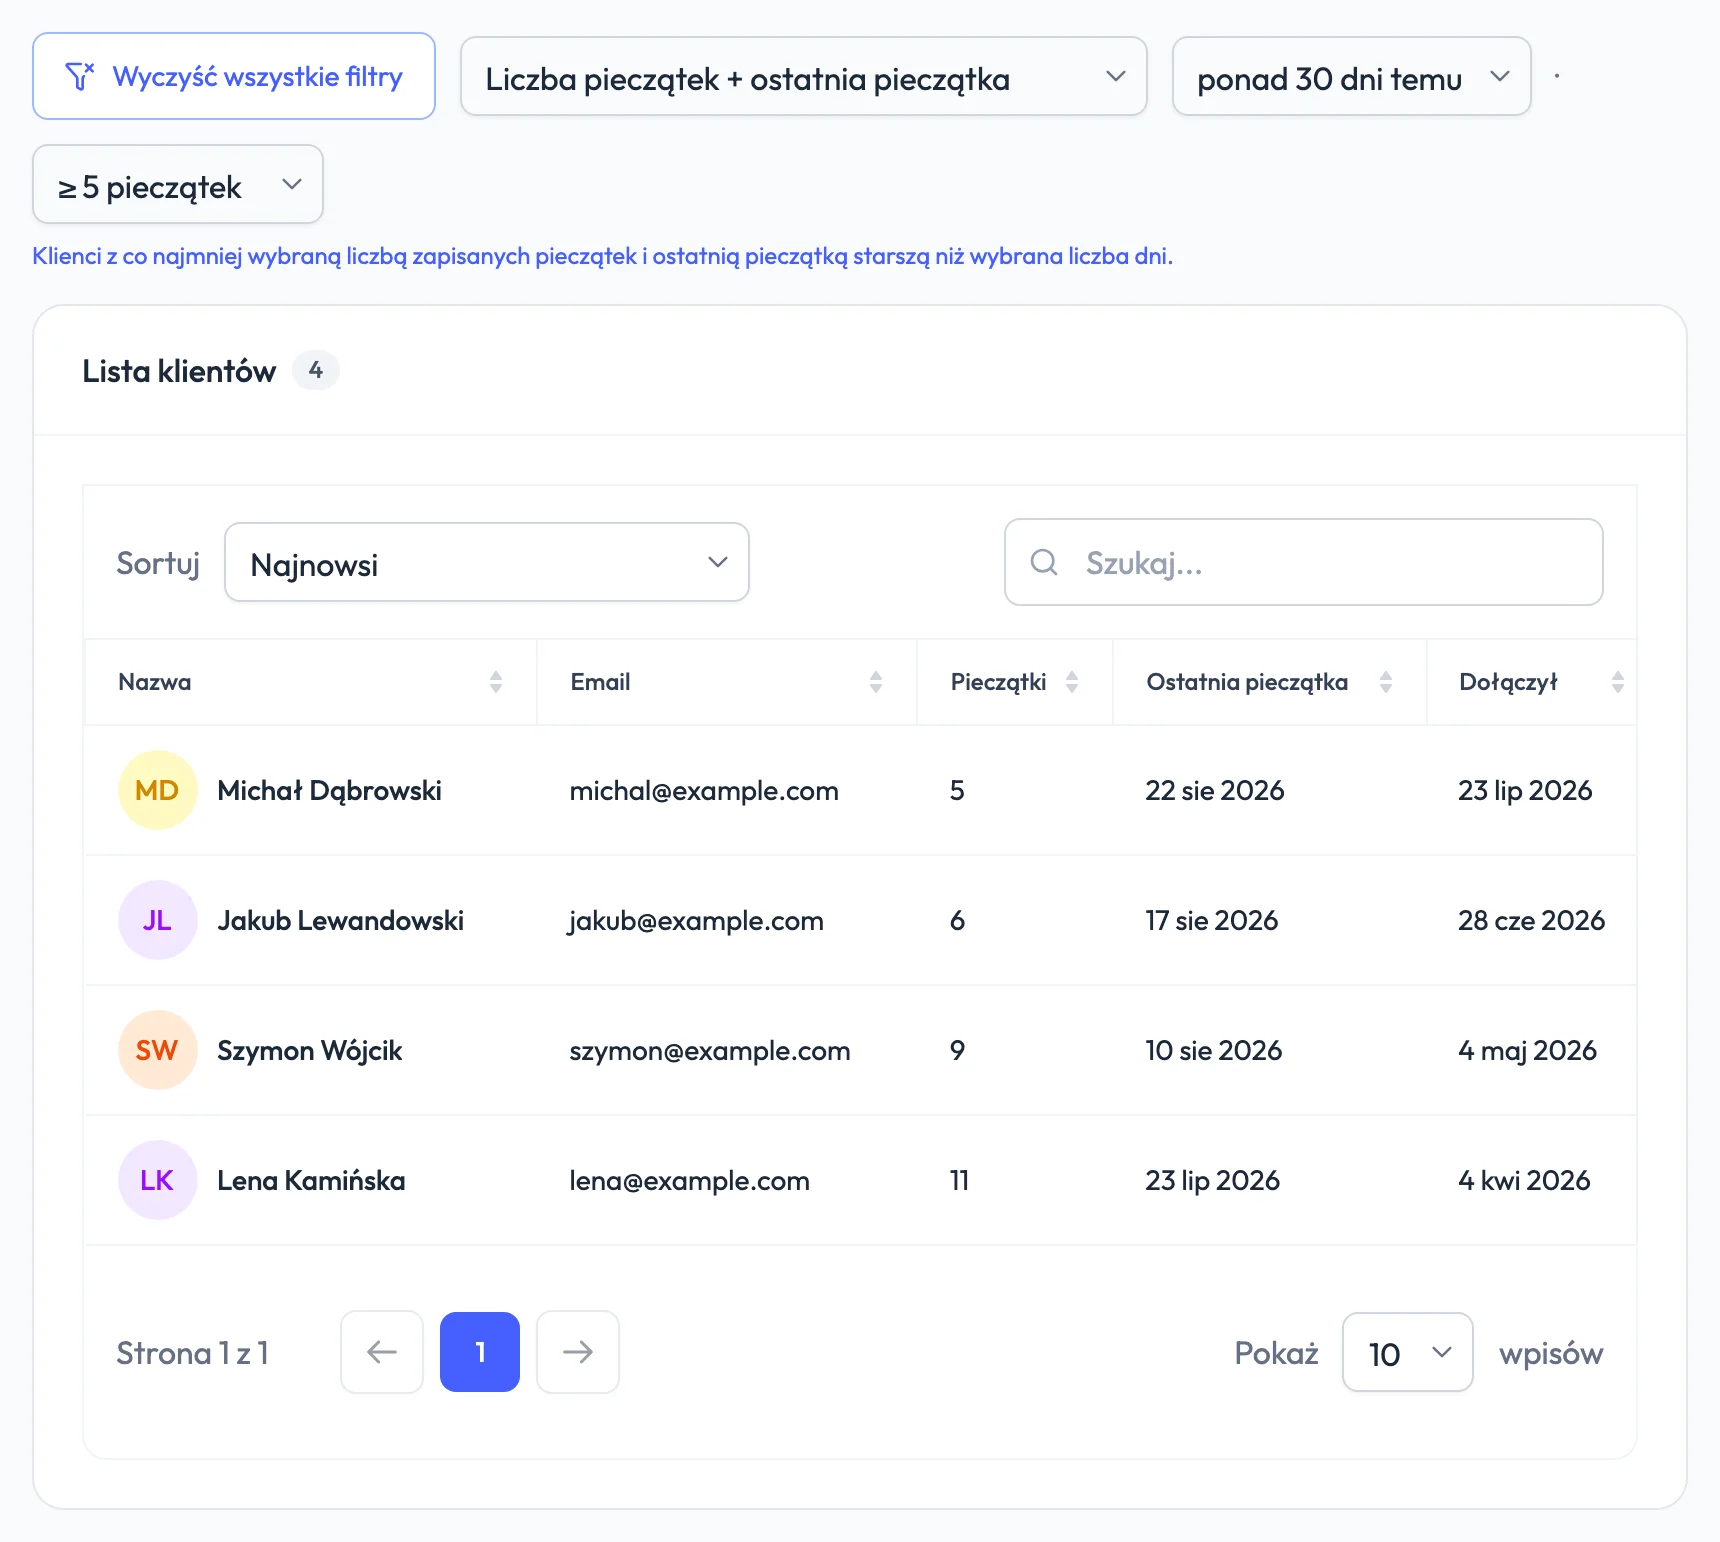
Task: Click the LK avatar for Lena Kamińska
Action: (158, 1180)
